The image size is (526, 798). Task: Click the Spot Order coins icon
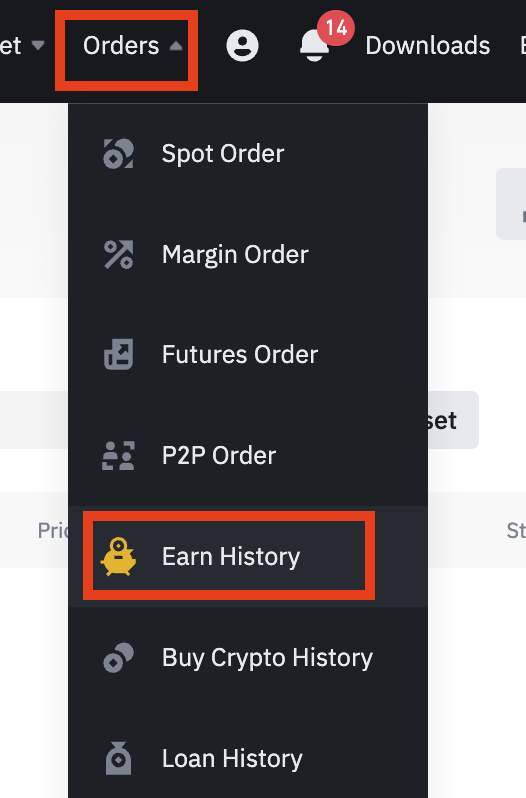[x=119, y=153]
